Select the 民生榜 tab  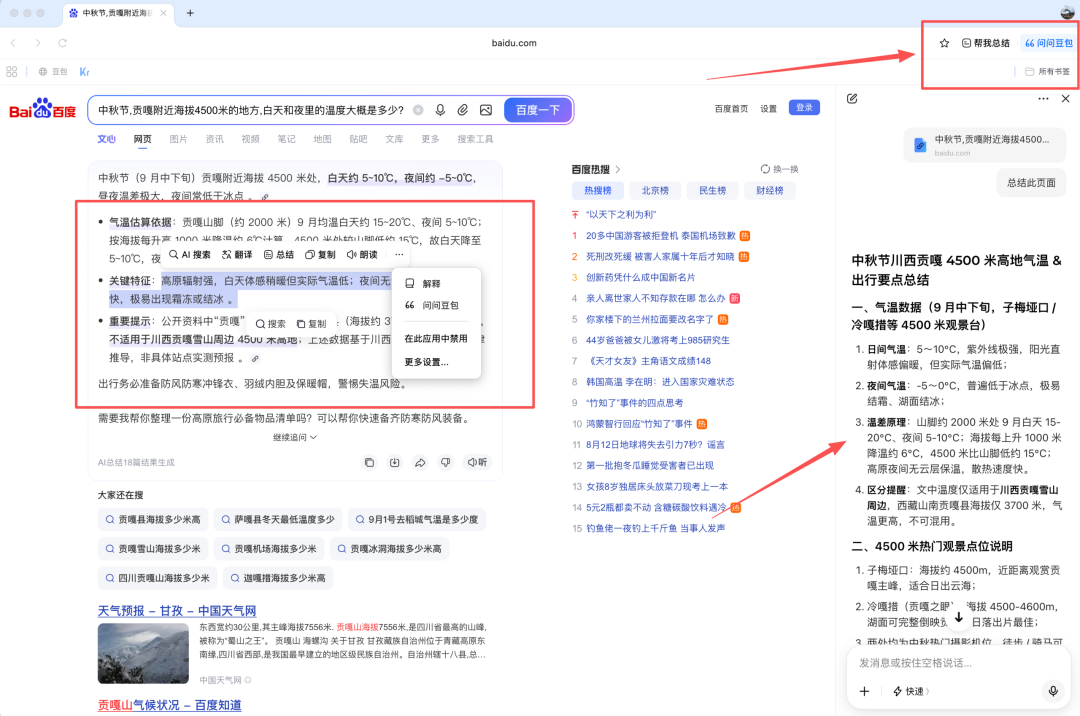point(712,191)
